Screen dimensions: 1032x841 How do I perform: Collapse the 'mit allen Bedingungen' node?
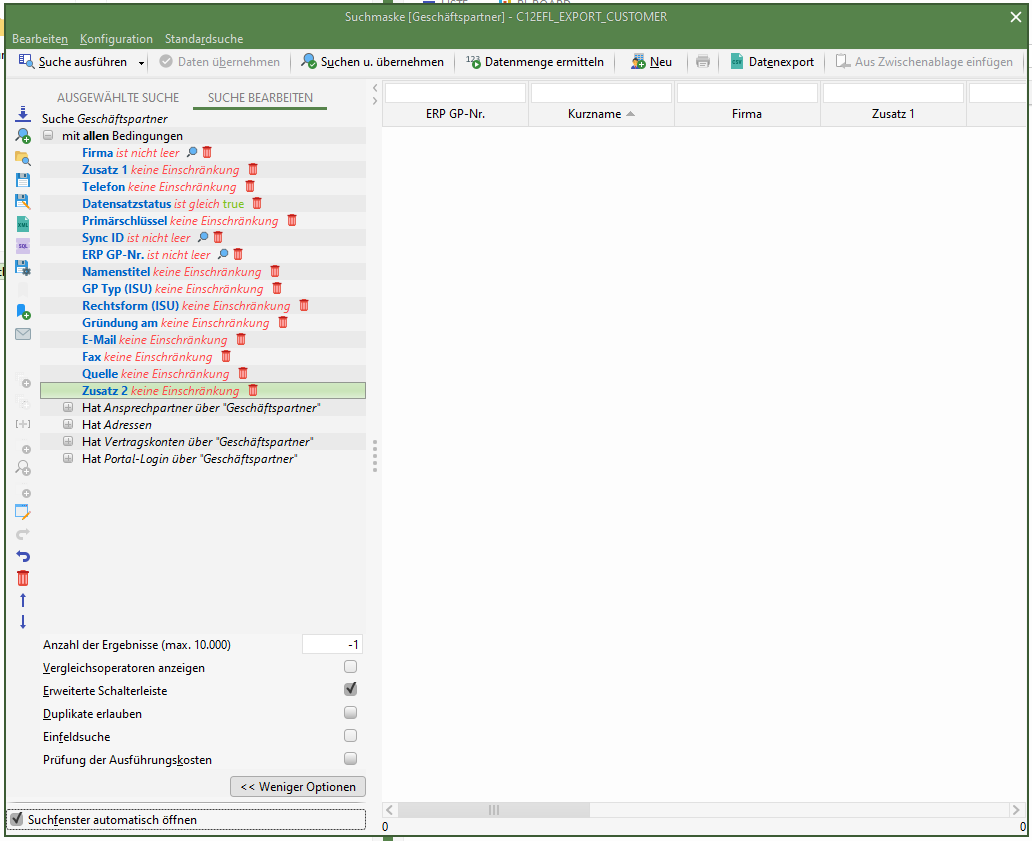pos(48,135)
